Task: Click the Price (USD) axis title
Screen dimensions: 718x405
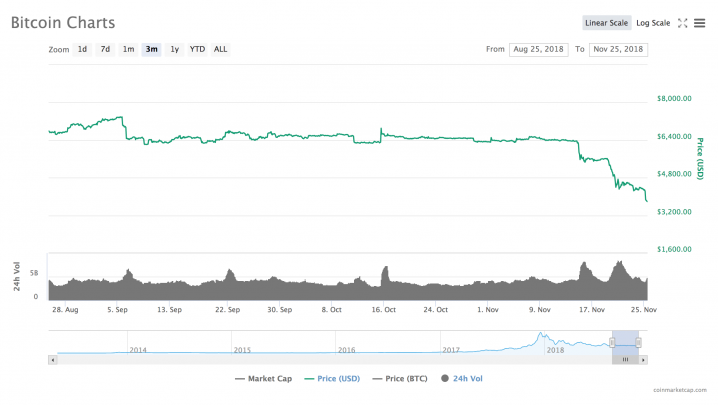Action: [x=700, y=158]
